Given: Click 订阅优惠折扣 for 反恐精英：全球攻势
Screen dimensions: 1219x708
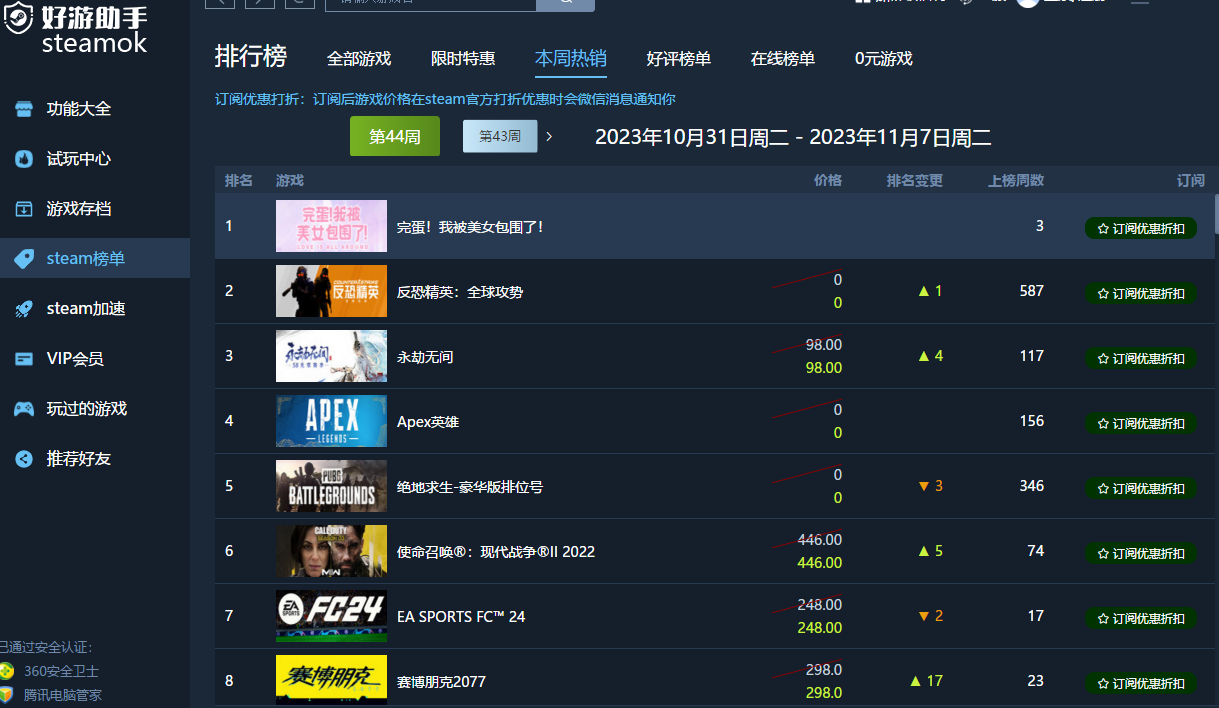Looking at the screenshot, I should tap(1141, 293).
